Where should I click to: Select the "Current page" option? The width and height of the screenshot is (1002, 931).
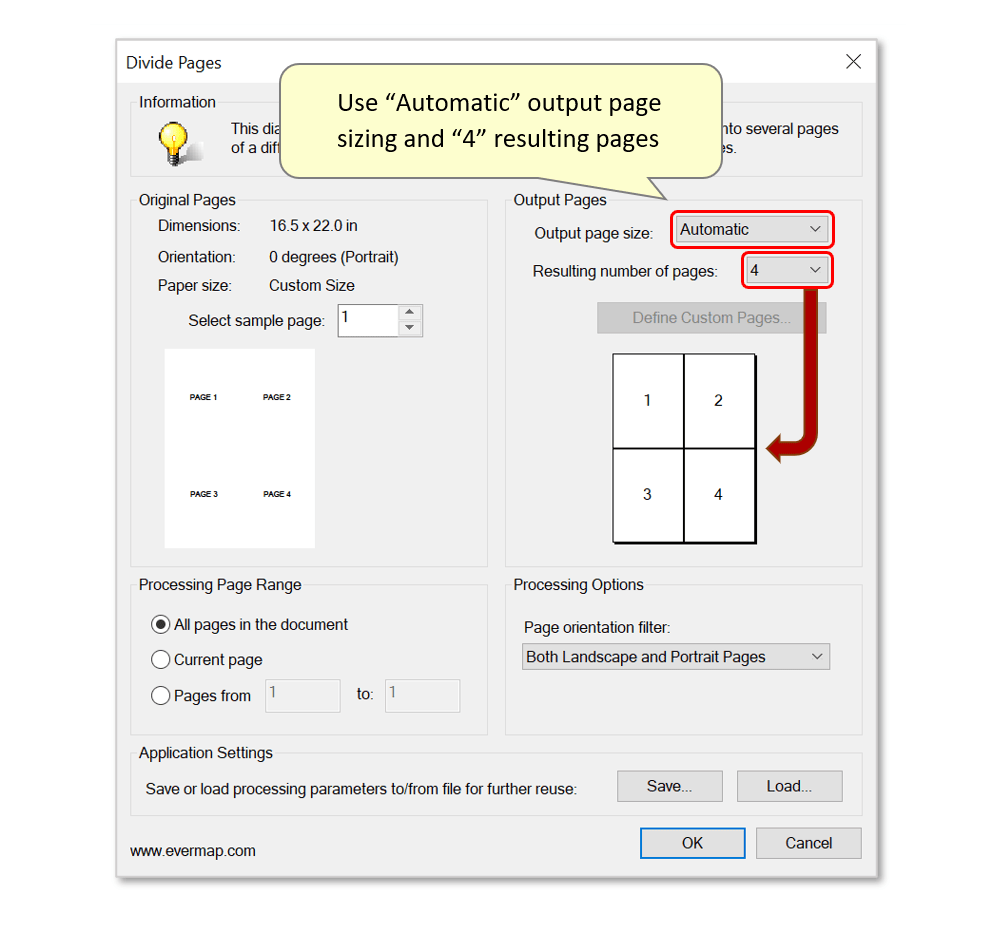160,660
